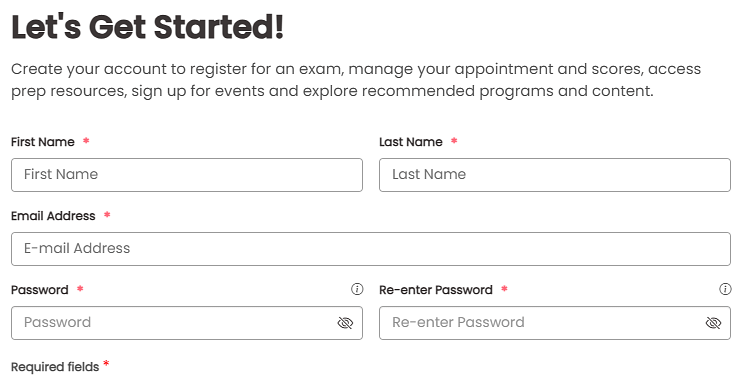Toggle visibility in the Re-enter Password field
The image size is (739, 386).
[714, 323]
